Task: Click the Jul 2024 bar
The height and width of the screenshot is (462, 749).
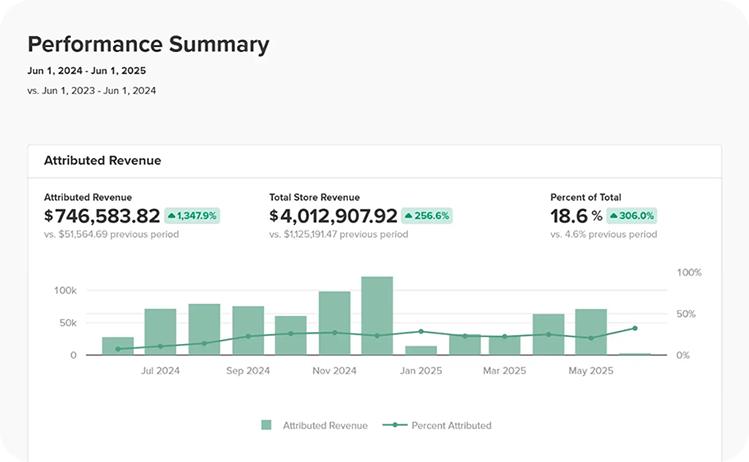Action: coord(160,332)
